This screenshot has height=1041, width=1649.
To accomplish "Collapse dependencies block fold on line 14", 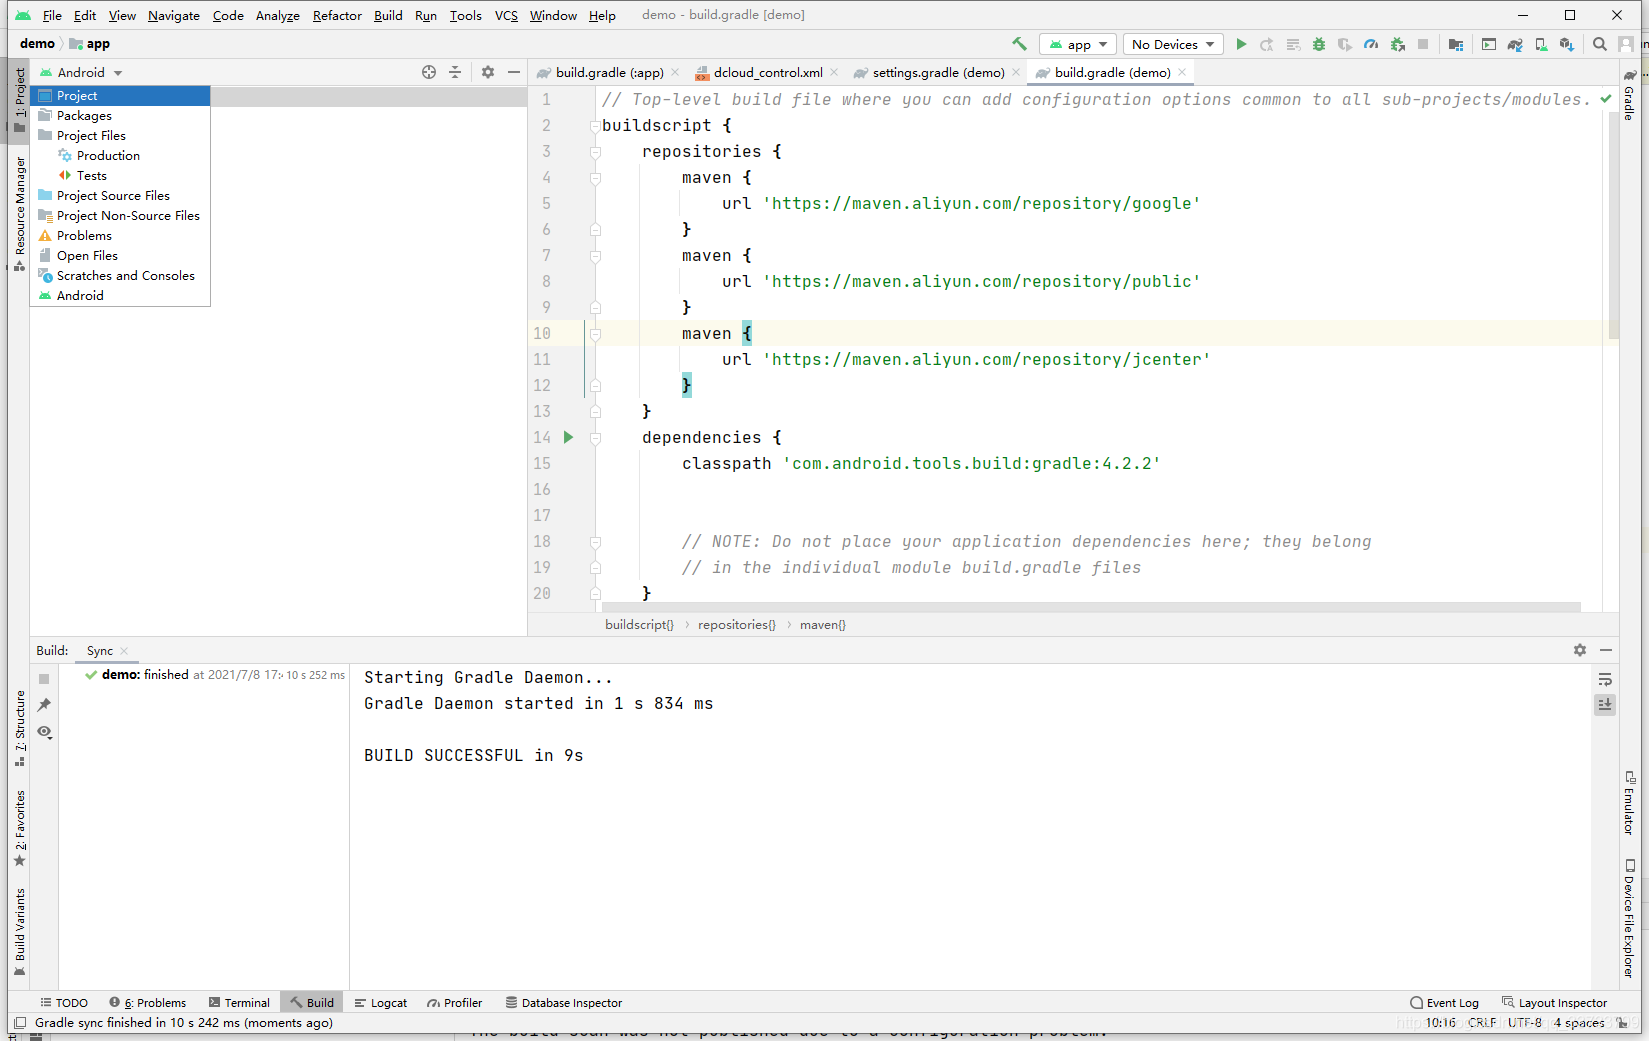I will pos(595,438).
